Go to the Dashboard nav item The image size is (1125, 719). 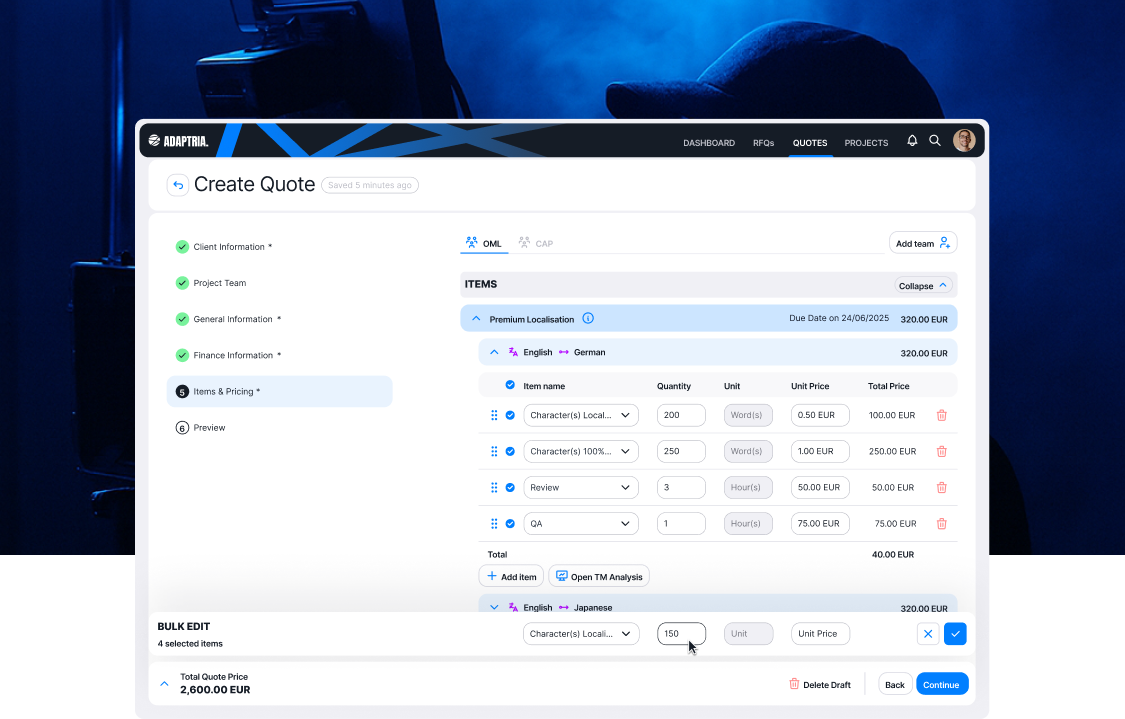[709, 143]
